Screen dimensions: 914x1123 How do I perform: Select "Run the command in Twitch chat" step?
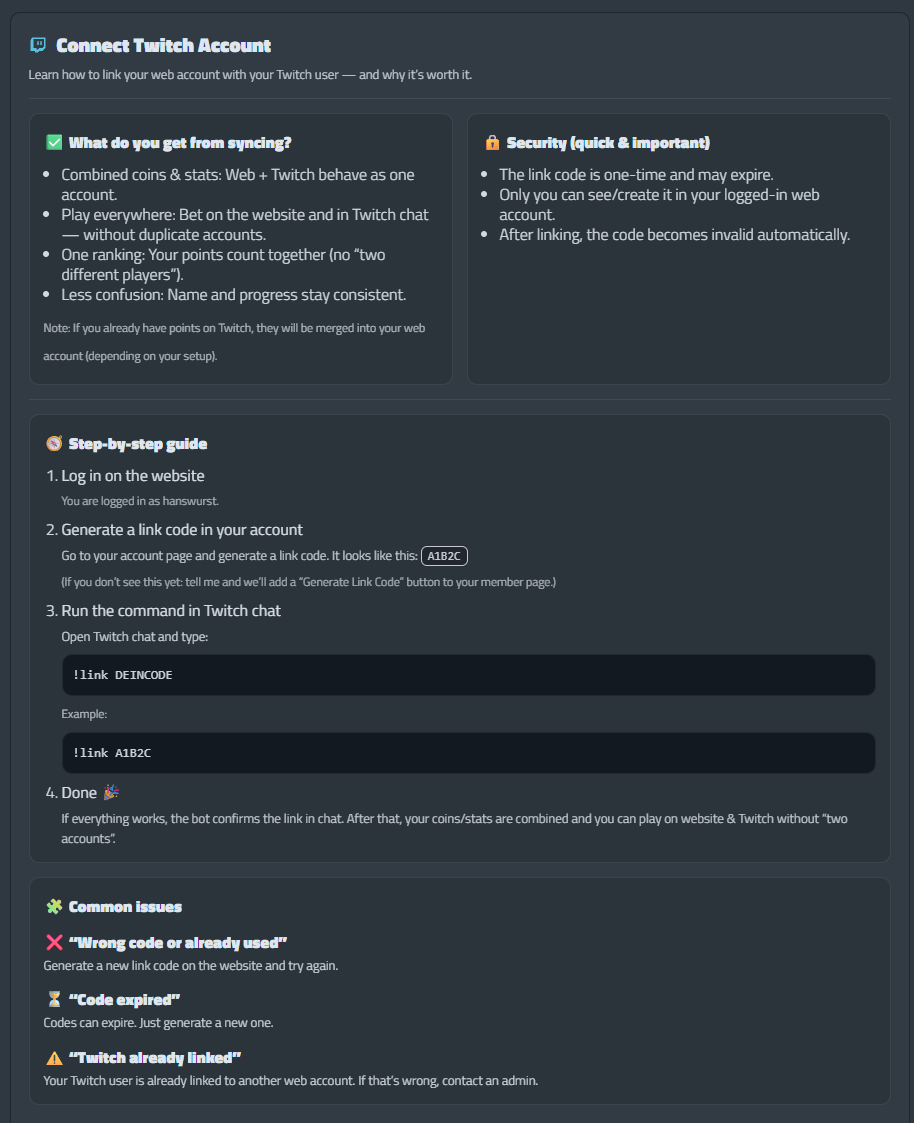171,611
